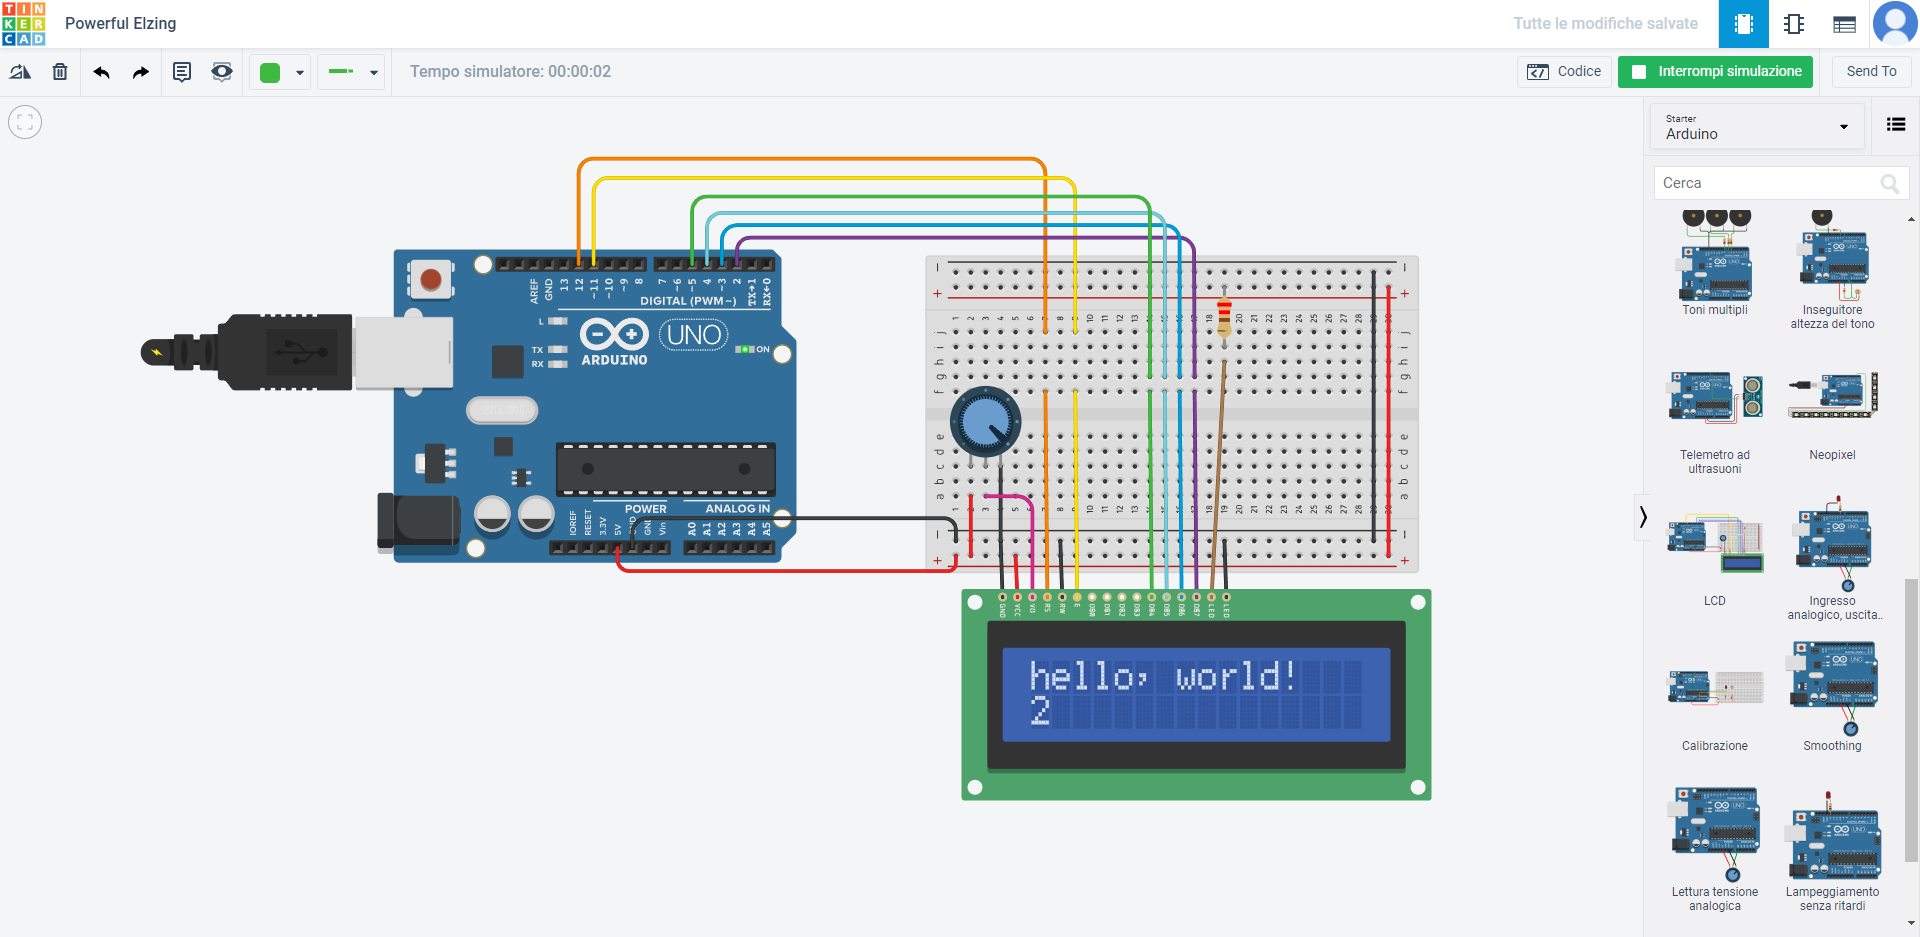Image resolution: width=1920 pixels, height=937 pixels.
Task: Toggle notes visibility eye icon
Action: (222, 72)
